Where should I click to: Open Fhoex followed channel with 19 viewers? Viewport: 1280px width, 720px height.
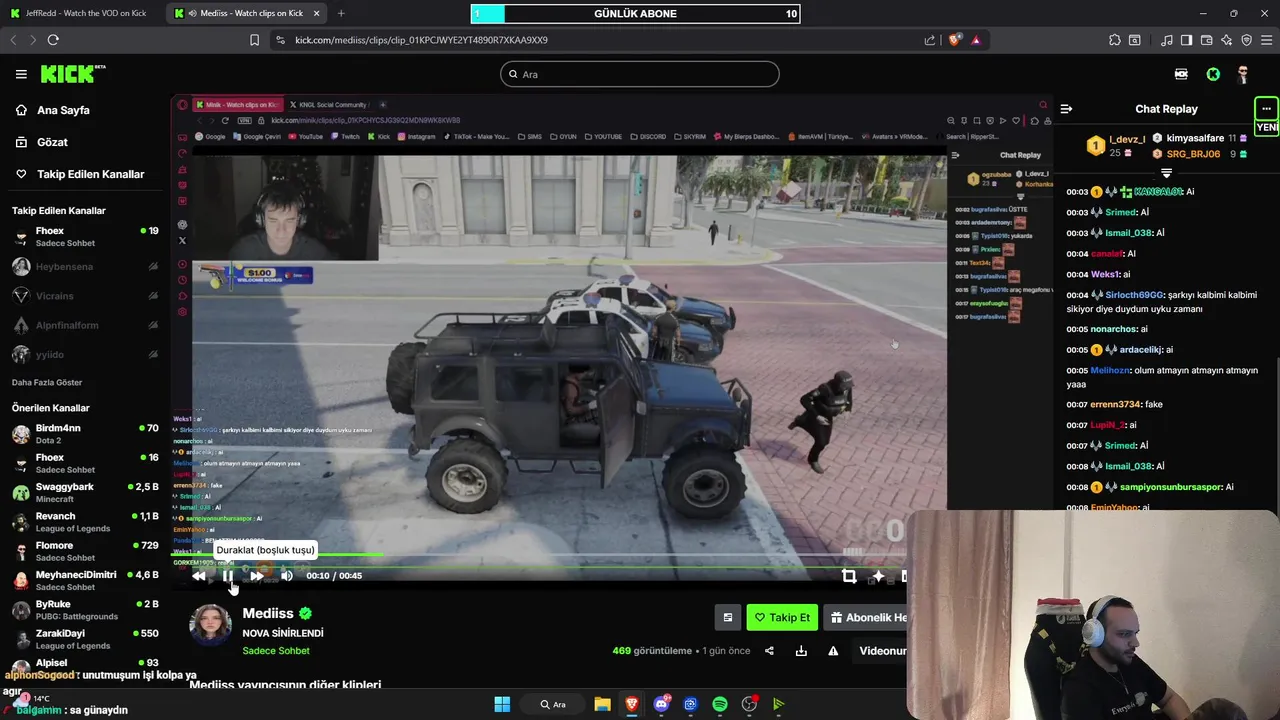click(x=85, y=237)
